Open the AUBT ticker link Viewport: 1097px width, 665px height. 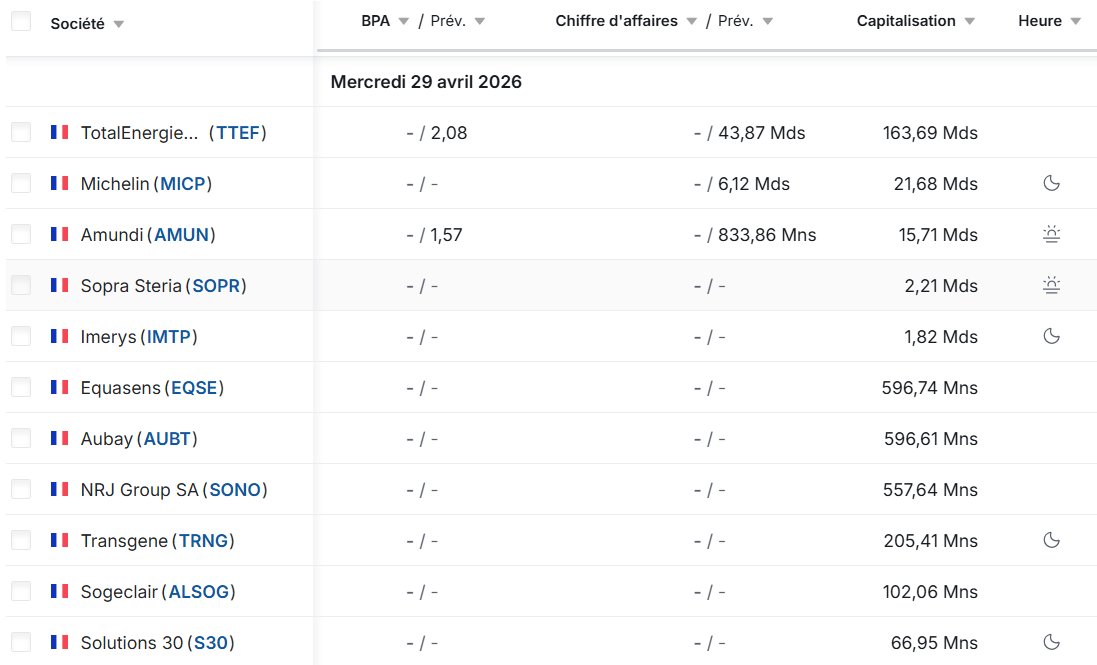pyautogui.click(x=167, y=439)
